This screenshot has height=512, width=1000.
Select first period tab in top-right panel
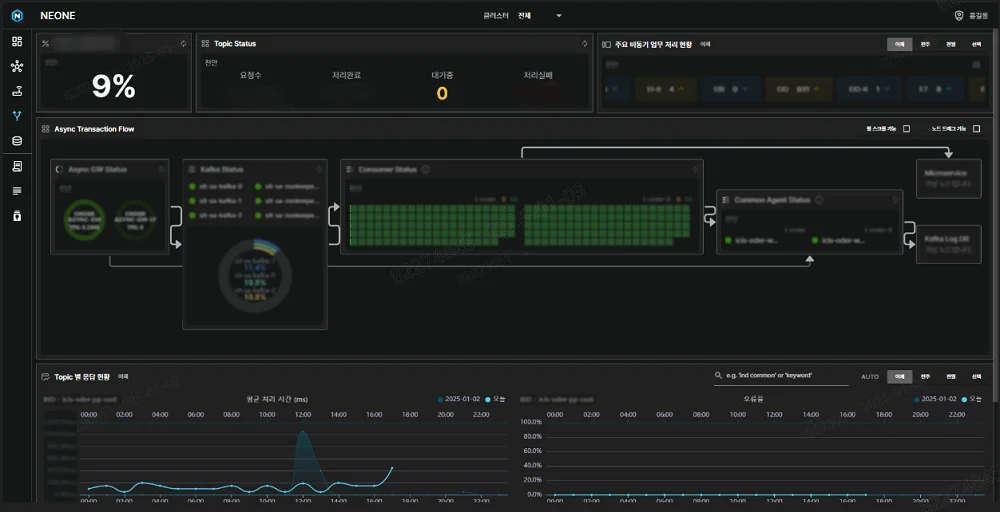pyautogui.click(x=899, y=44)
